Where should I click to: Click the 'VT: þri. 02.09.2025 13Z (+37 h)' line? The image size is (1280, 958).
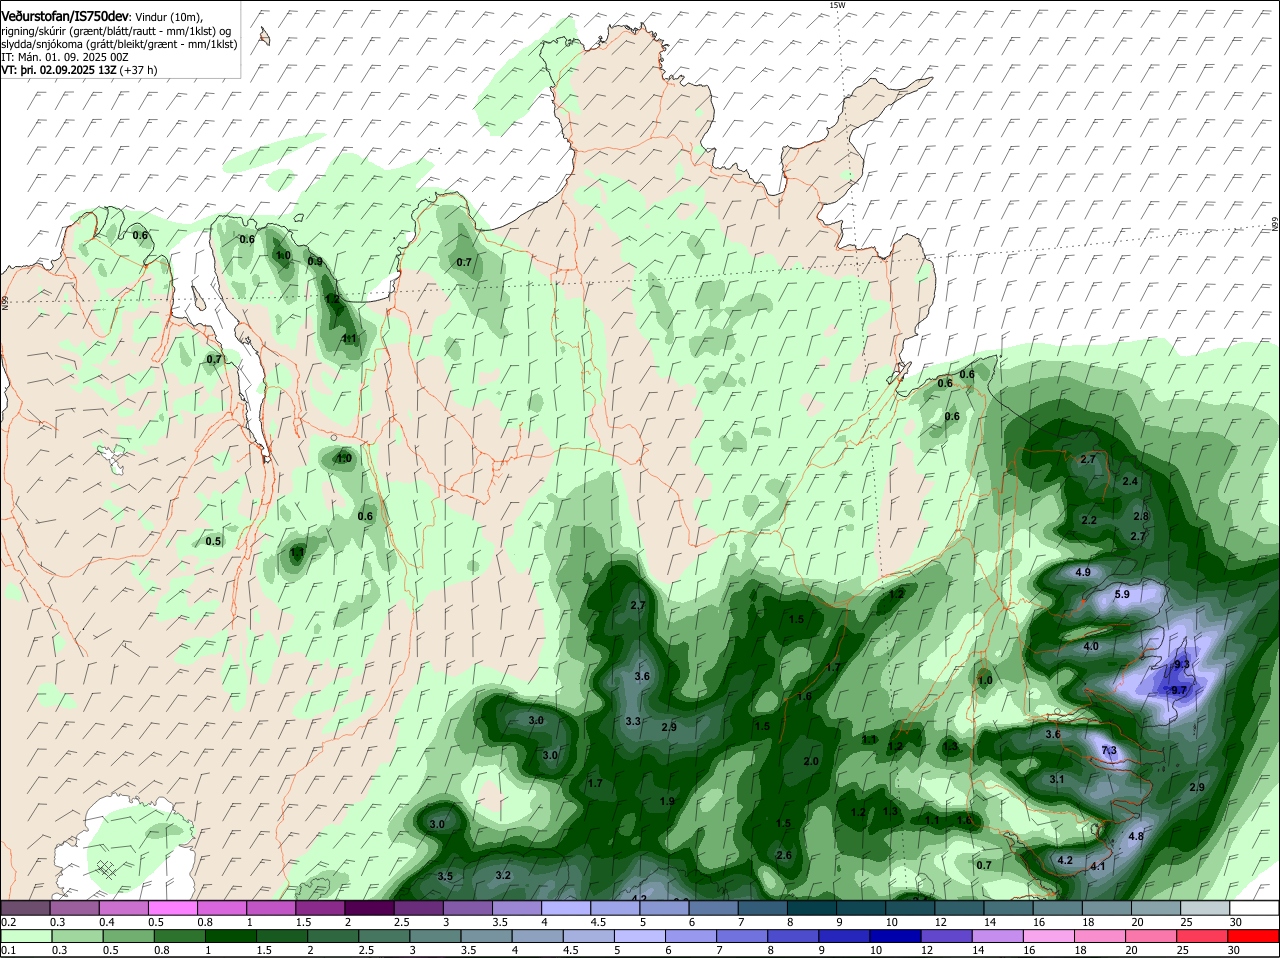pyautogui.click(x=79, y=70)
